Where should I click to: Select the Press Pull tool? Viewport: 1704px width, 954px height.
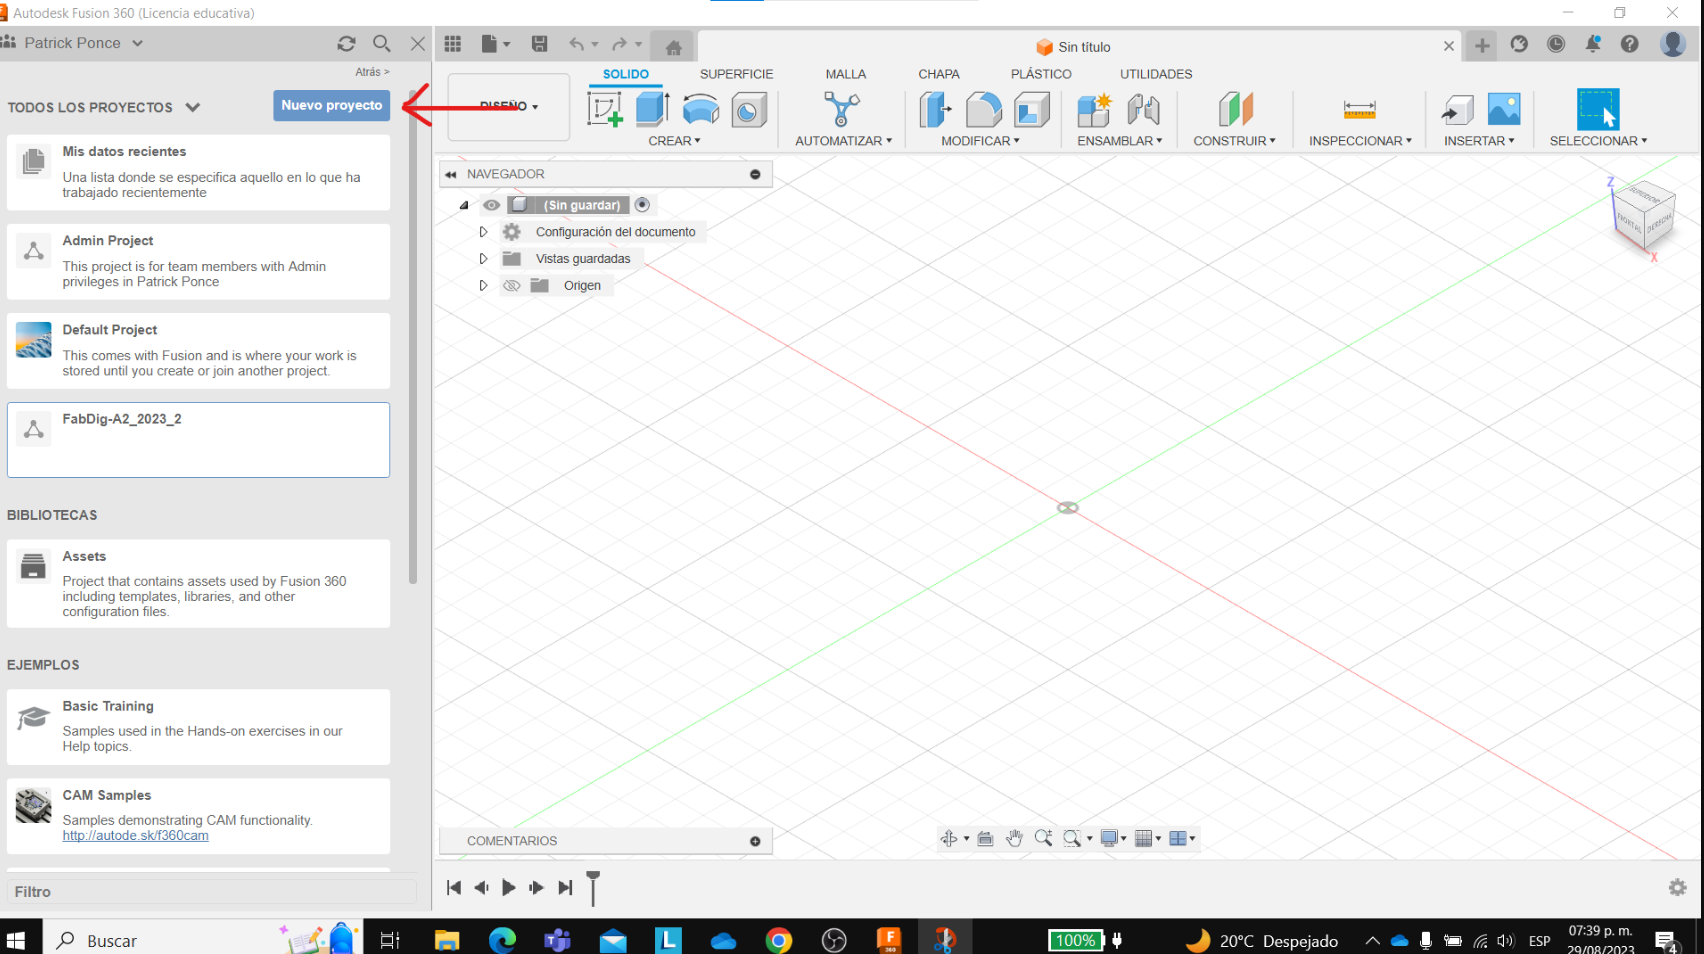(x=936, y=109)
